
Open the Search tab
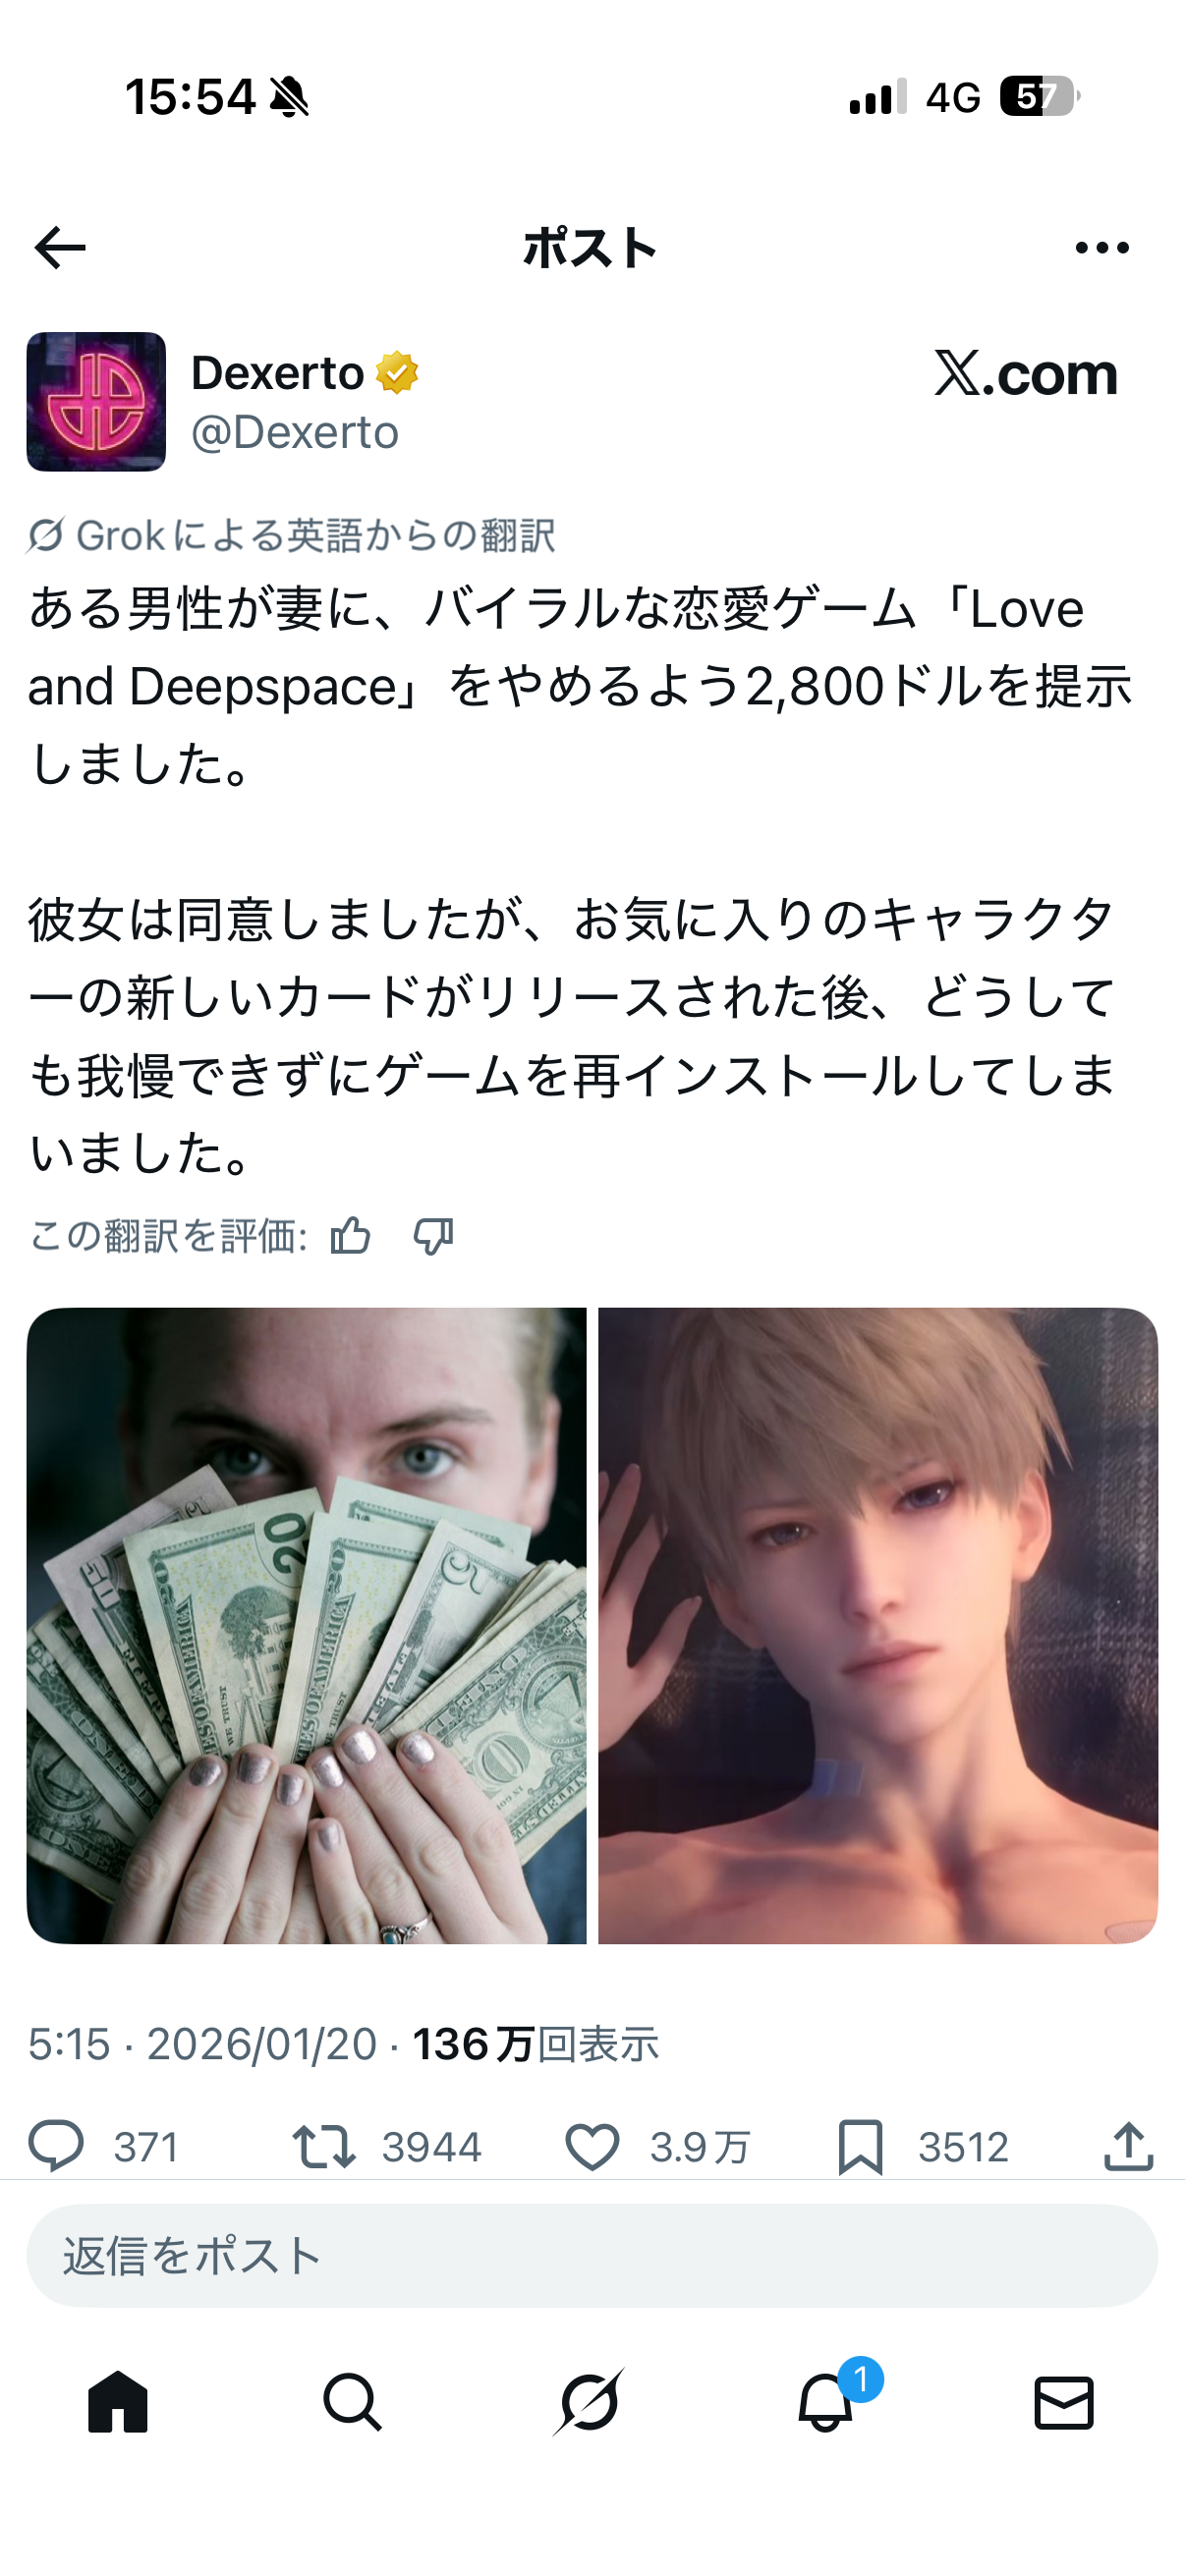click(353, 2401)
